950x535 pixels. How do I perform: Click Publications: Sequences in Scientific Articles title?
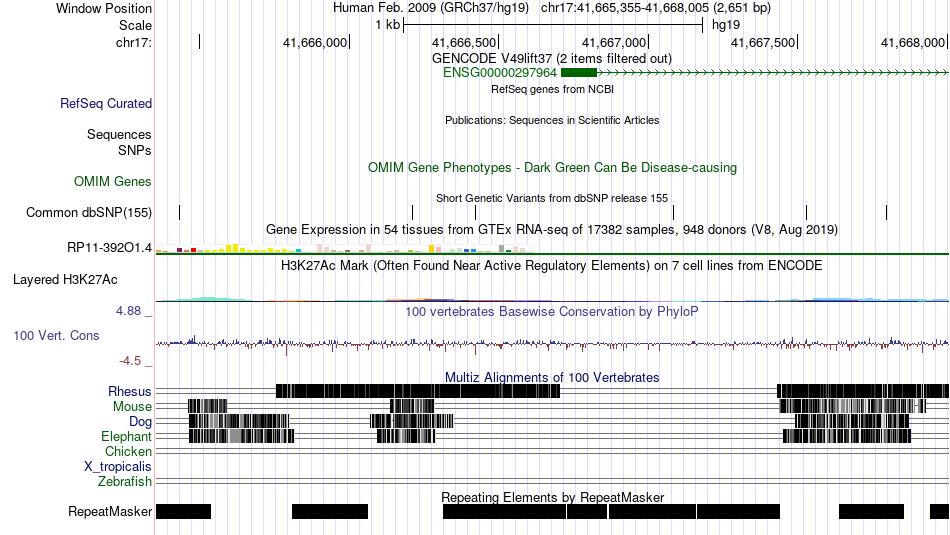[552, 121]
